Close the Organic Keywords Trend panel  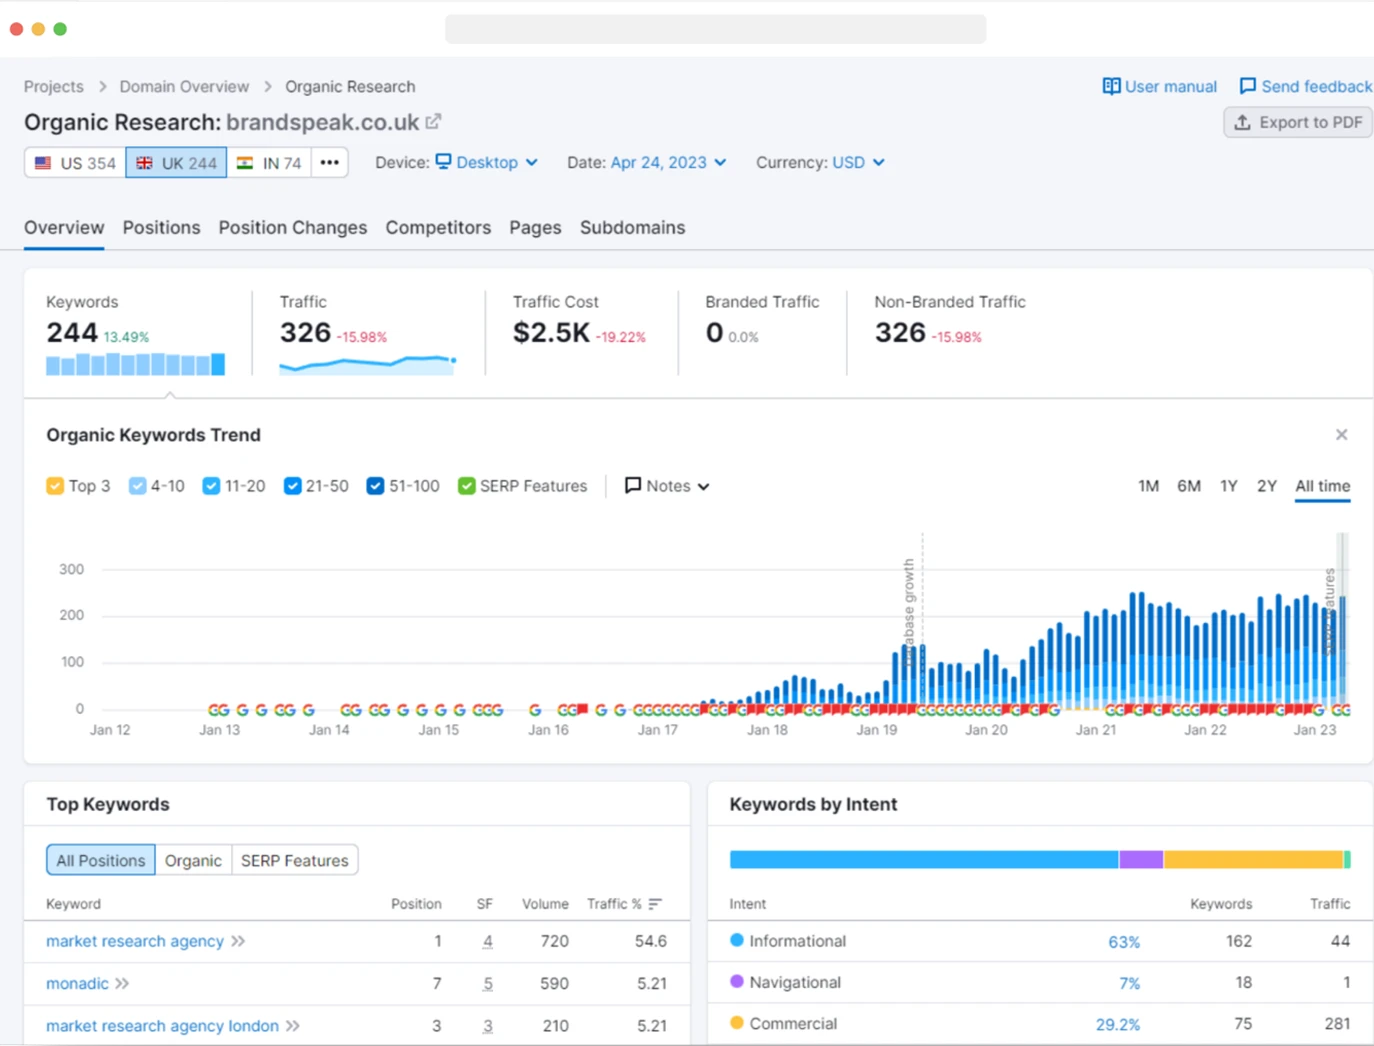(1341, 435)
